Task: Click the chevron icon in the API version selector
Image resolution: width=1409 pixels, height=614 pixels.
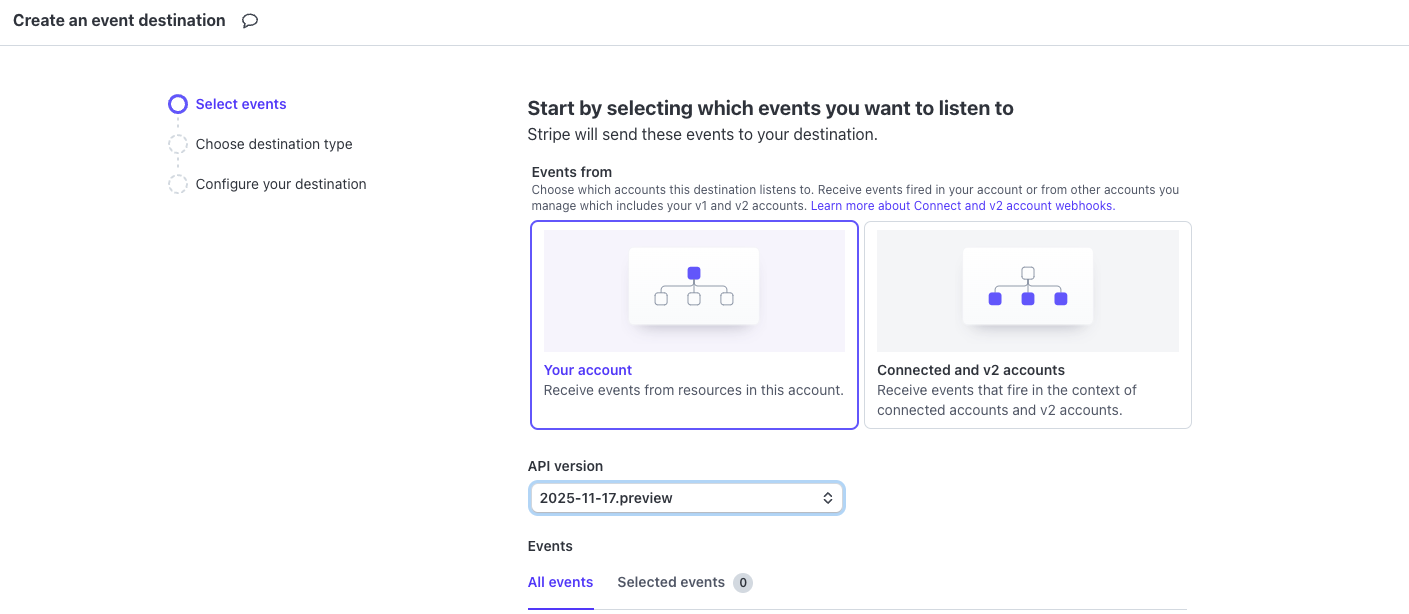Action: [827, 497]
